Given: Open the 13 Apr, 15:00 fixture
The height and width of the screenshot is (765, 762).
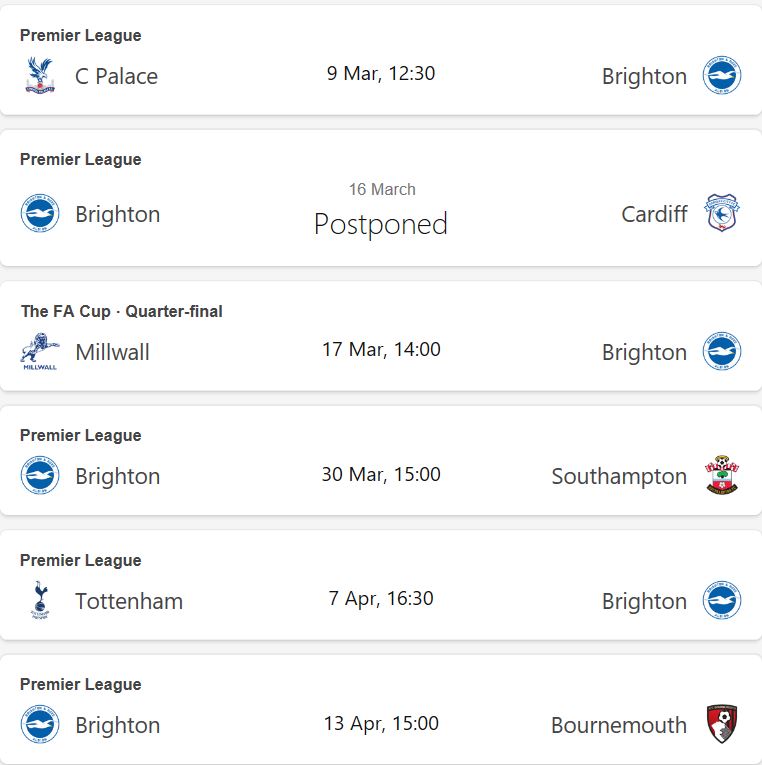Looking at the screenshot, I should pyautogui.click(x=381, y=723).
